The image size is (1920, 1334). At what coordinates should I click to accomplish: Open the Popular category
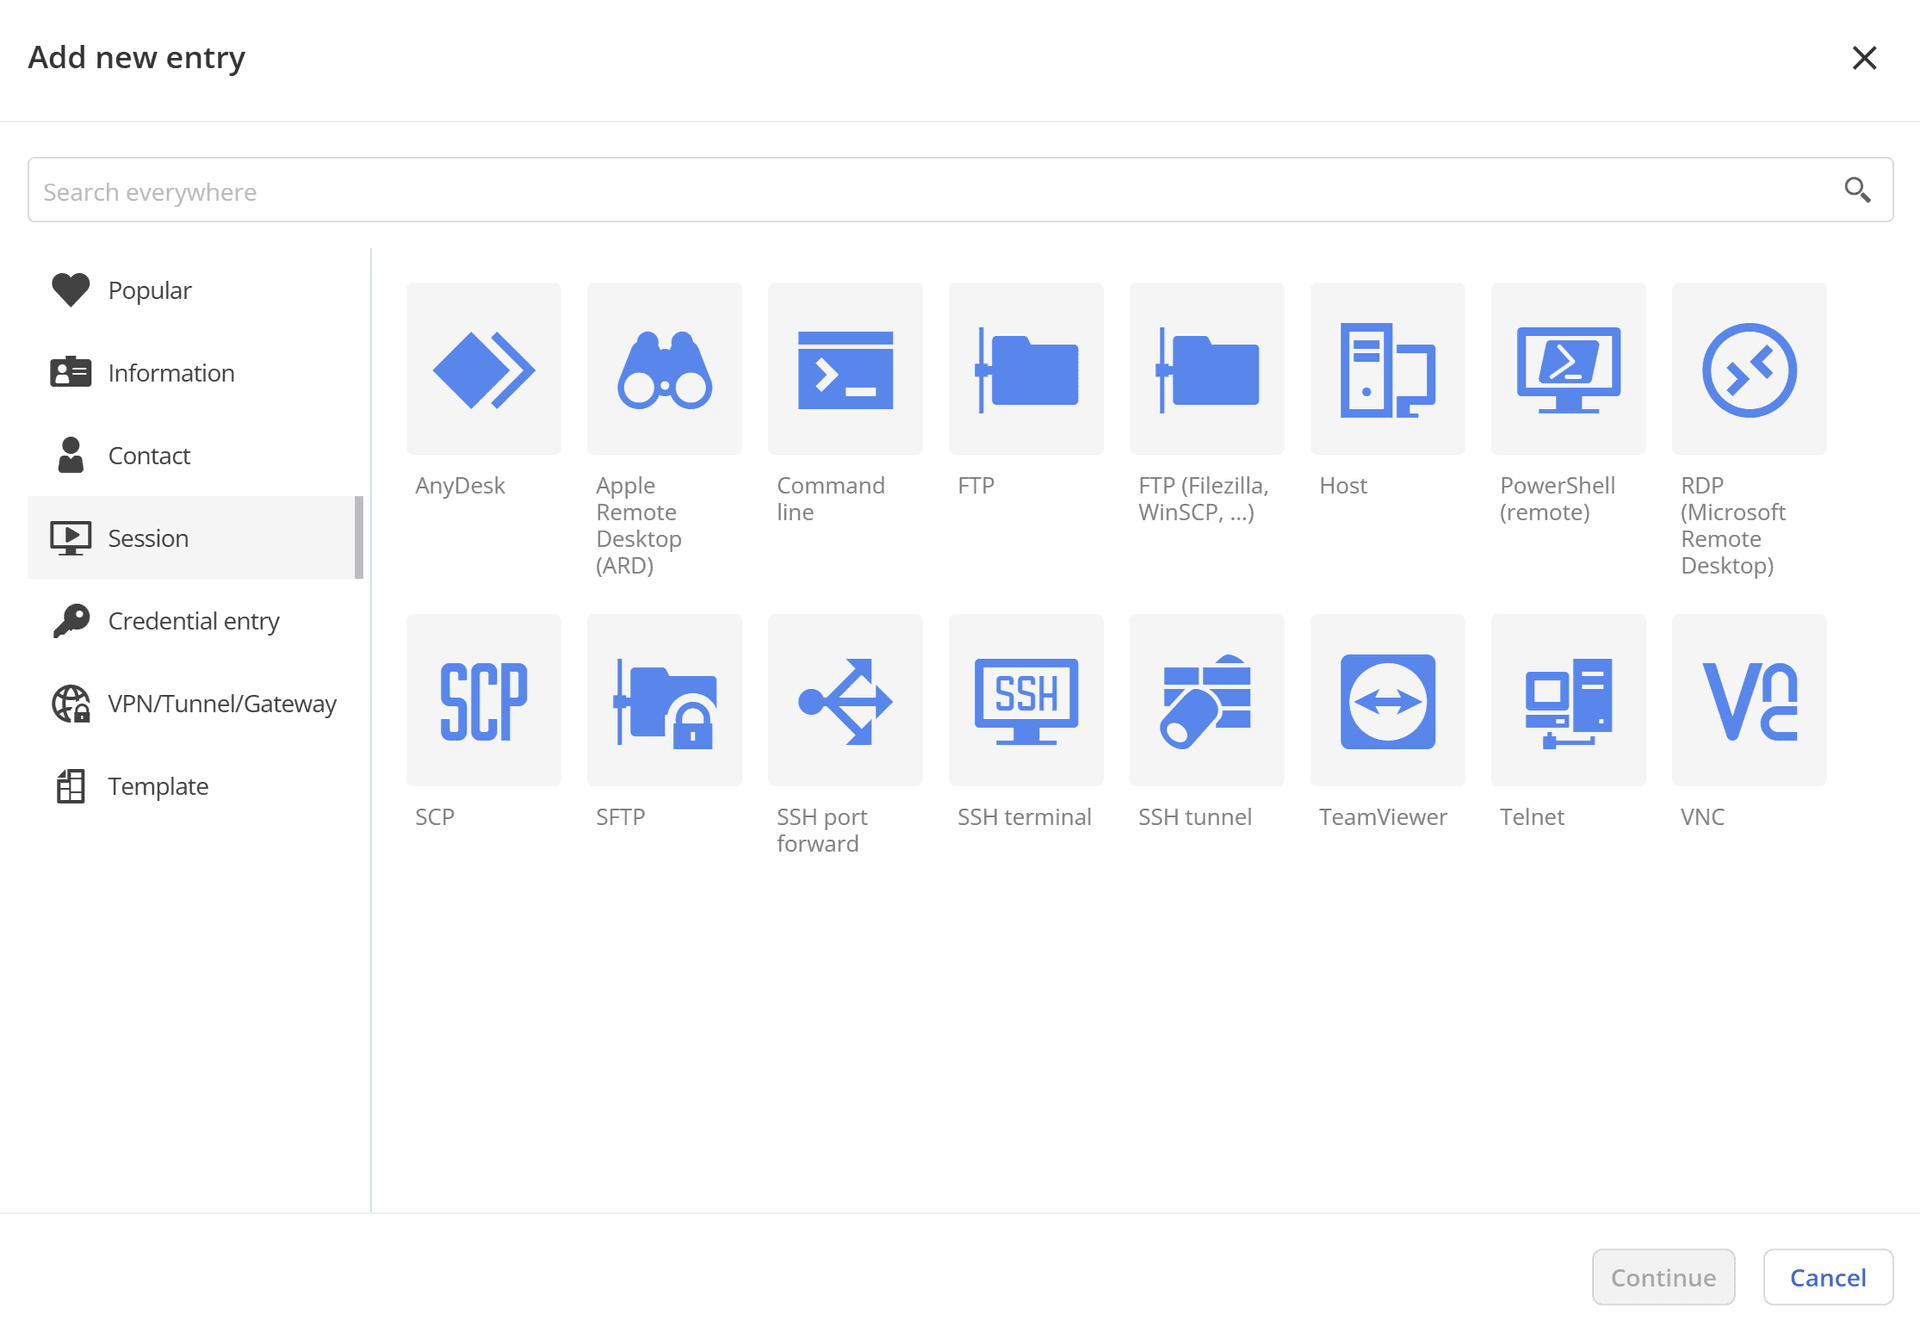tap(149, 290)
